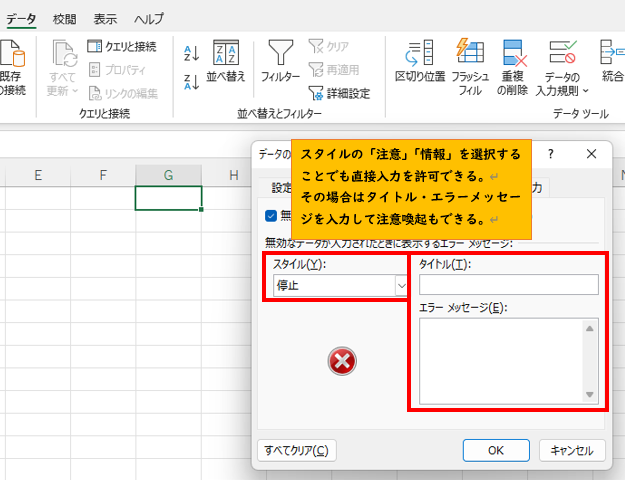The width and height of the screenshot is (625, 480).
Task: Switch to the 設定 dialog tab
Action: click(281, 187)
